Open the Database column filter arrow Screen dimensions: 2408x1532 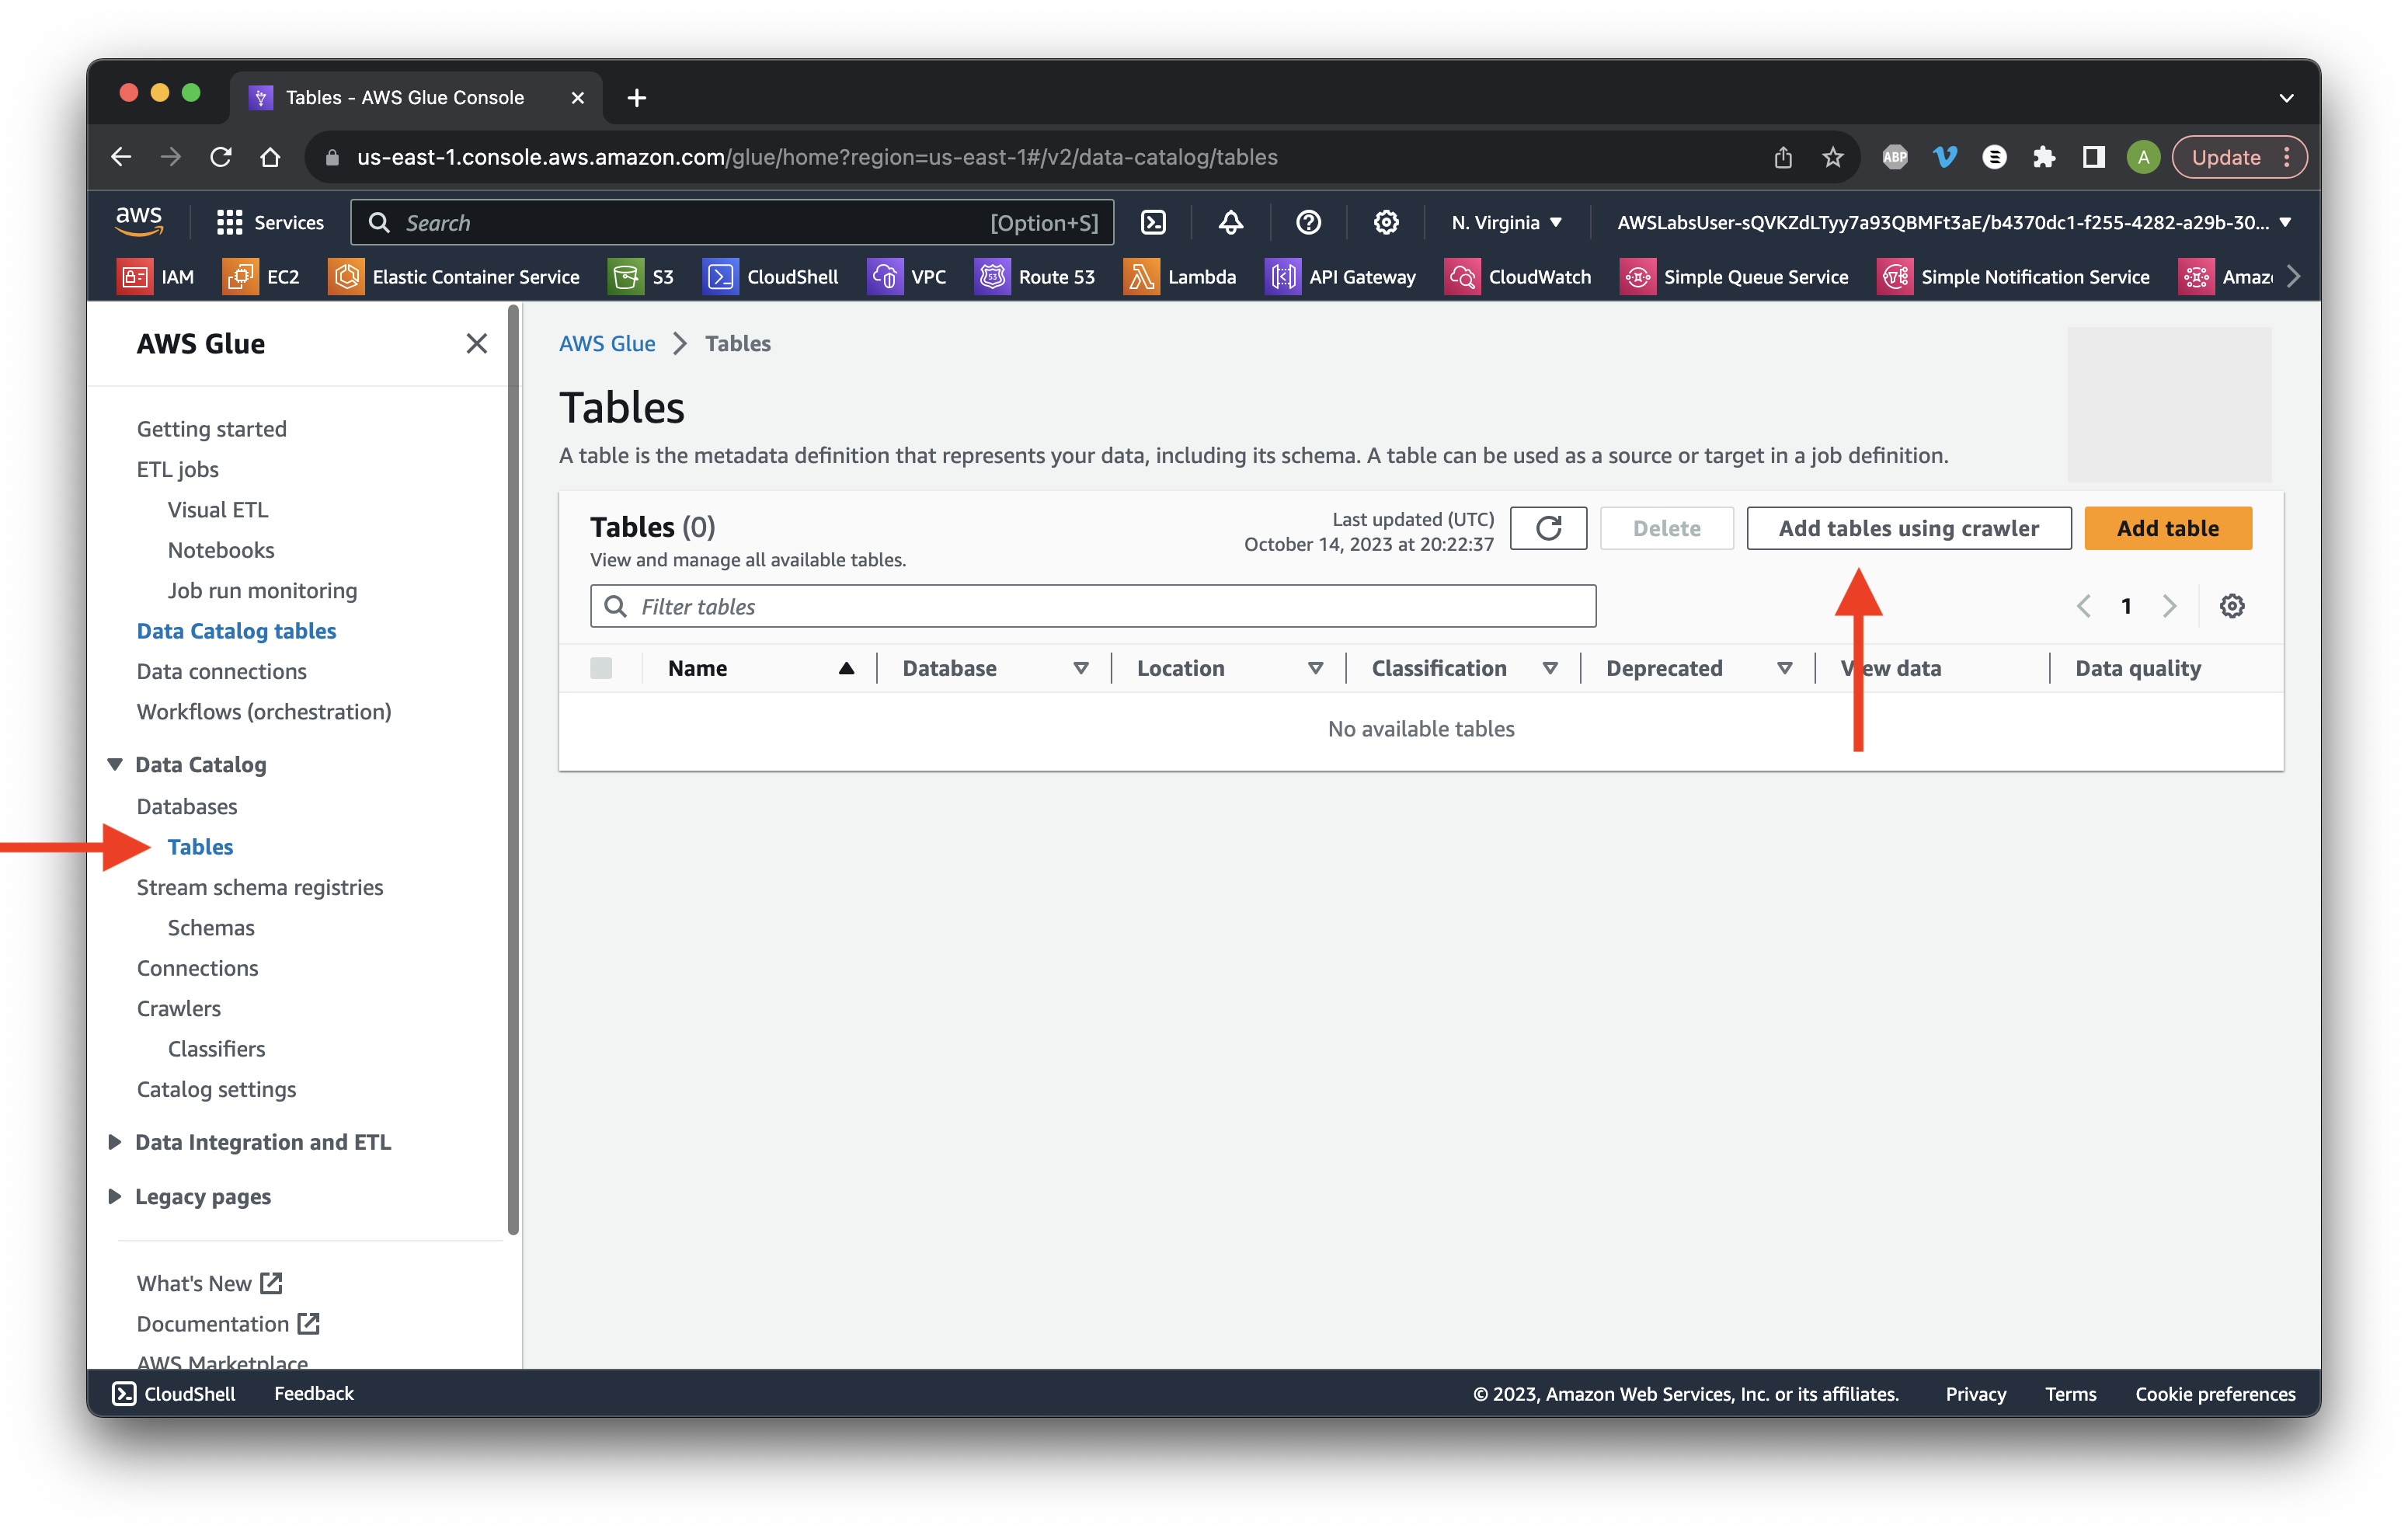(1081, 668)
